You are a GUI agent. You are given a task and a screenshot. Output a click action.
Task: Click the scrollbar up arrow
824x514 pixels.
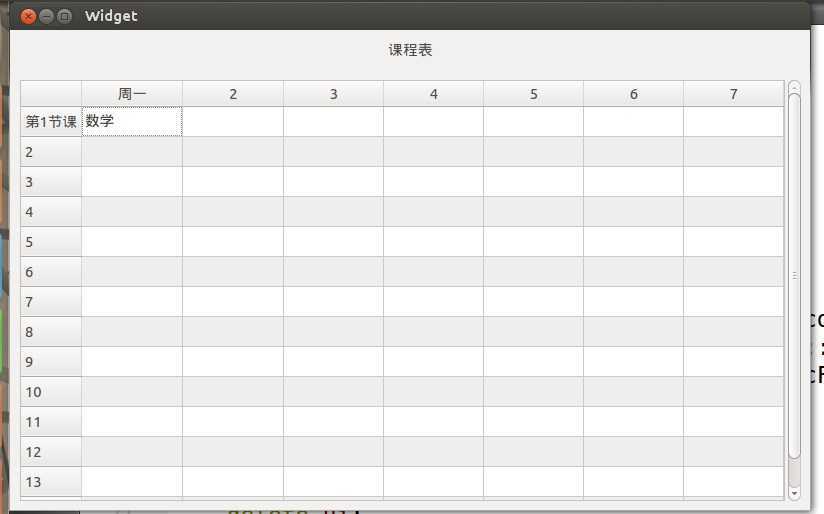(x=795, y=87)
